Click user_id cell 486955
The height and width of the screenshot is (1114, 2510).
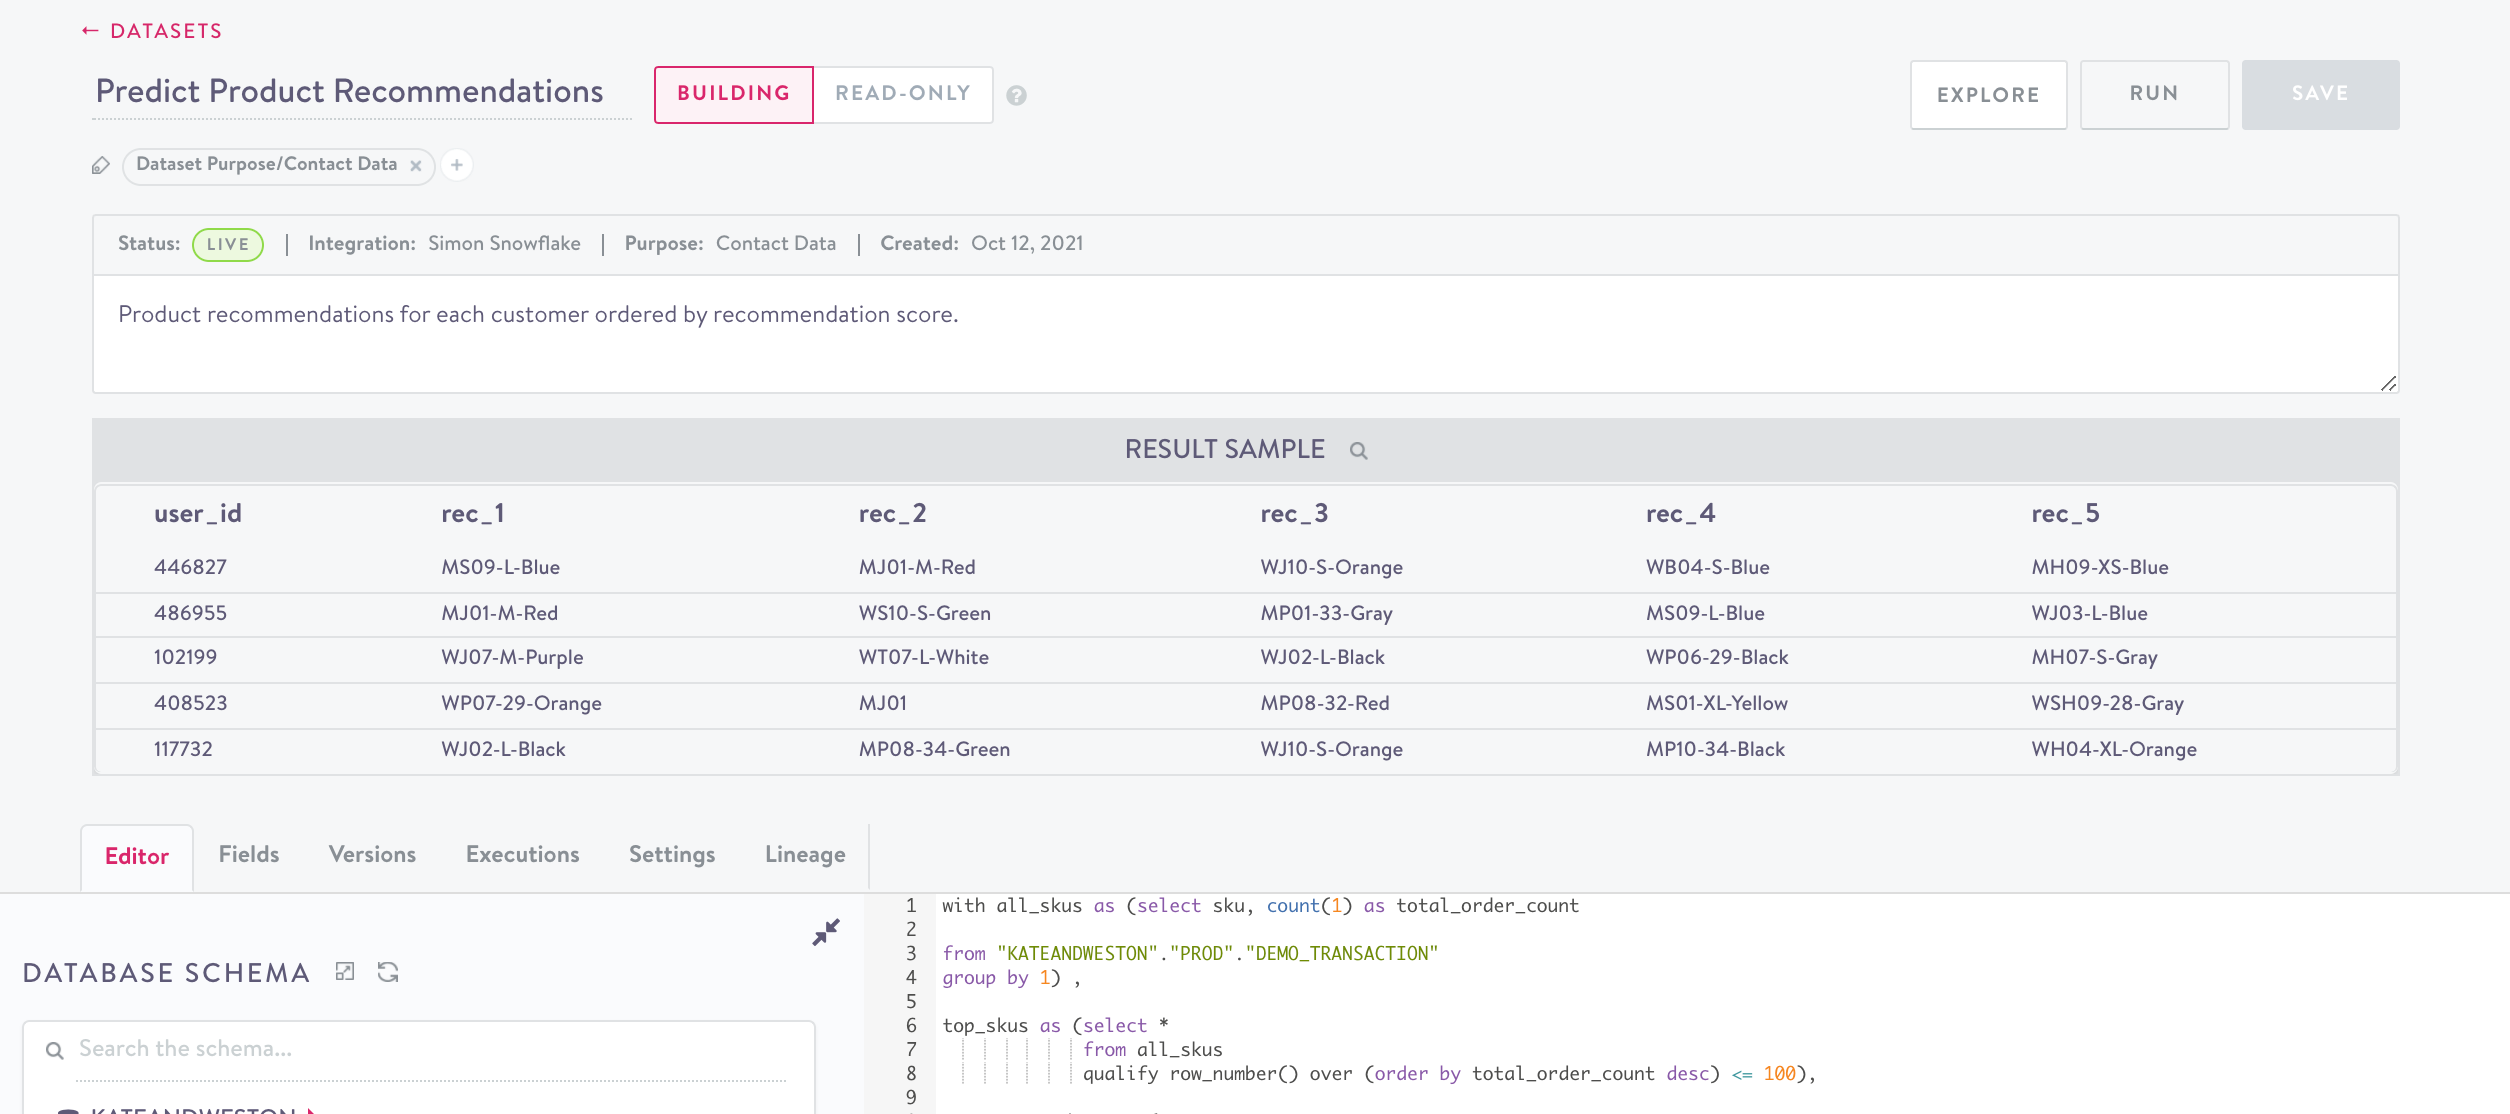pos(190,613)
